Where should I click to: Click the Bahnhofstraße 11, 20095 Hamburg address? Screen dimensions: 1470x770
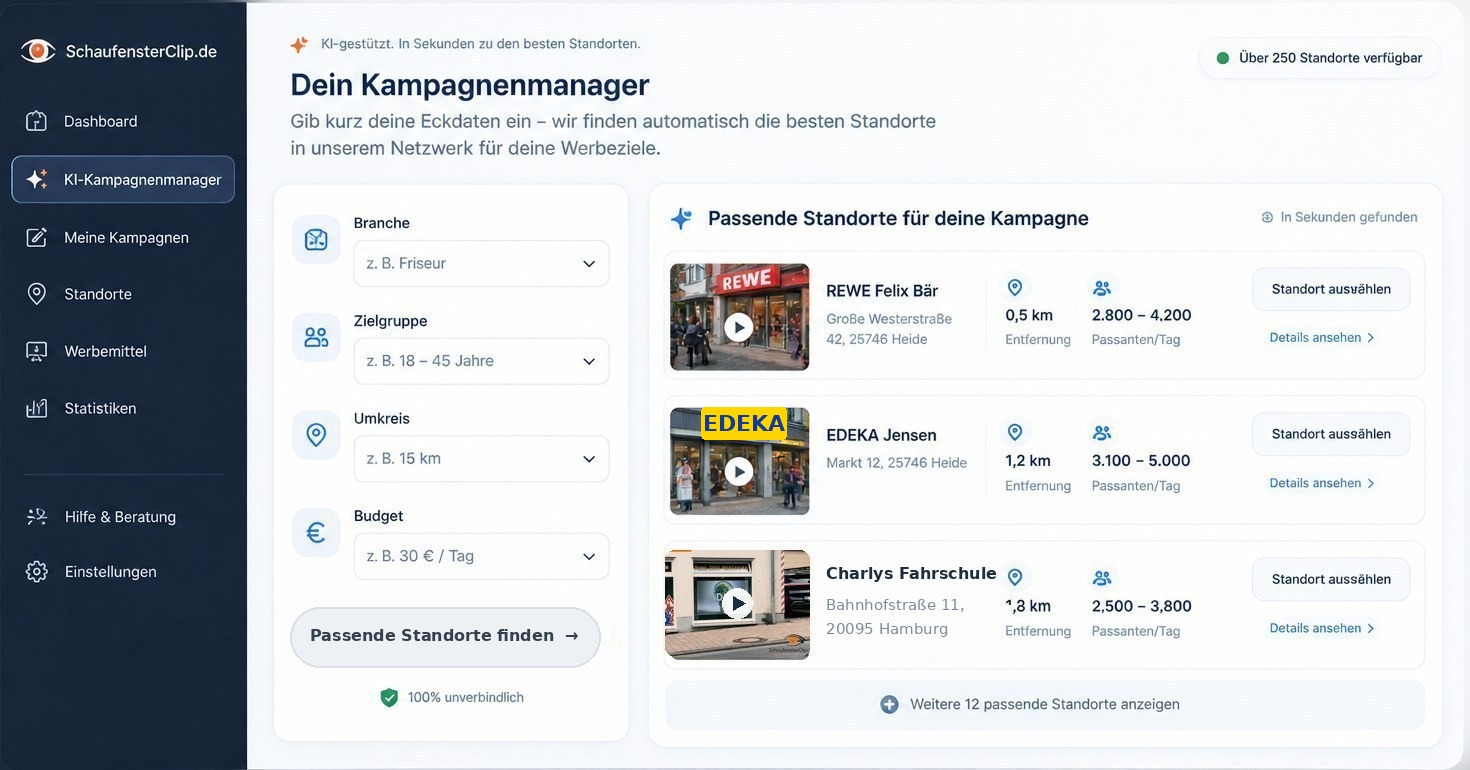[x=895, y=617]
